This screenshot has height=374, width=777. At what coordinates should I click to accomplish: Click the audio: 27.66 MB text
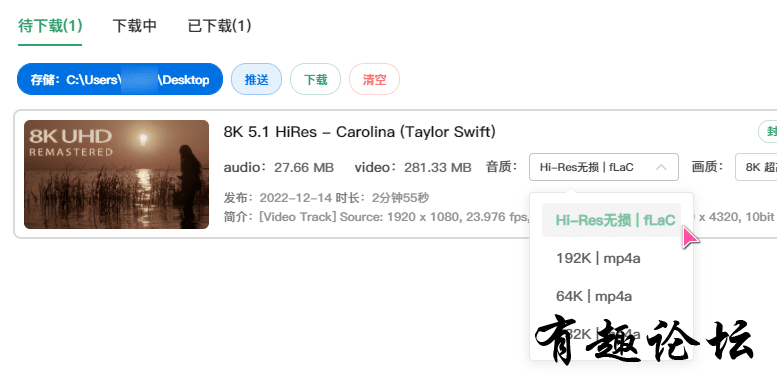(x=278, y=168)
